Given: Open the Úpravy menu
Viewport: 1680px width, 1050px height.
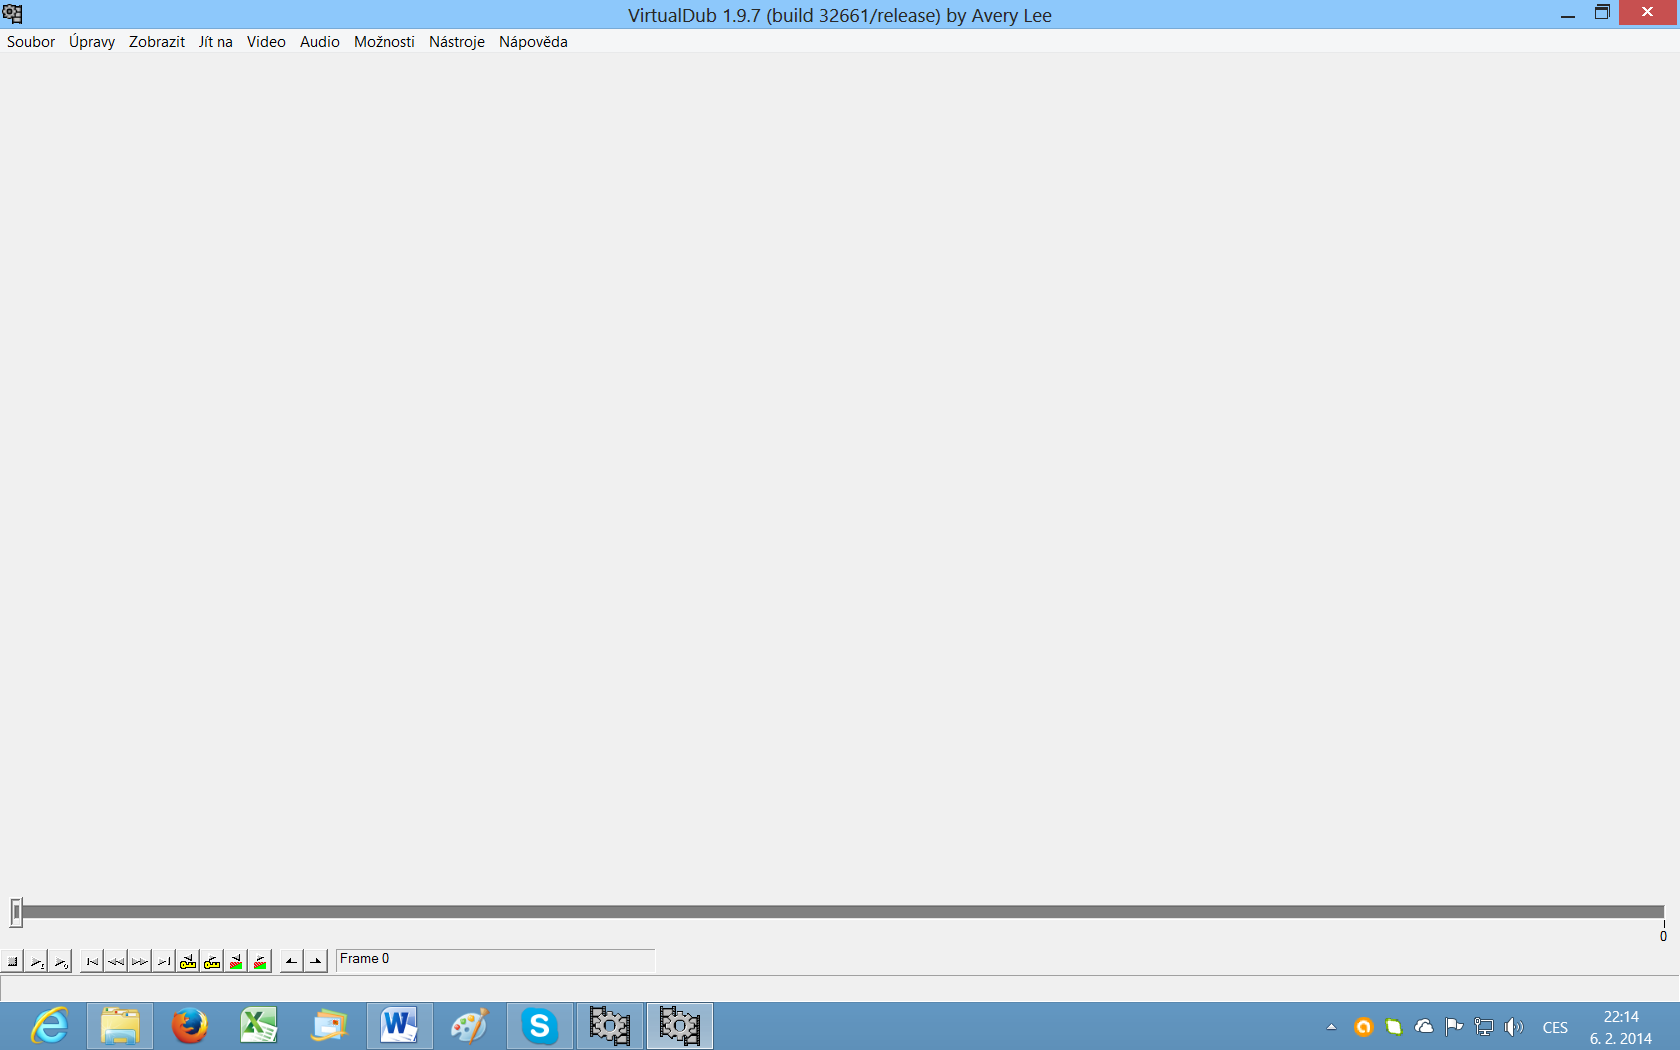Looking at the screenshot, I should tap(92, 42).
